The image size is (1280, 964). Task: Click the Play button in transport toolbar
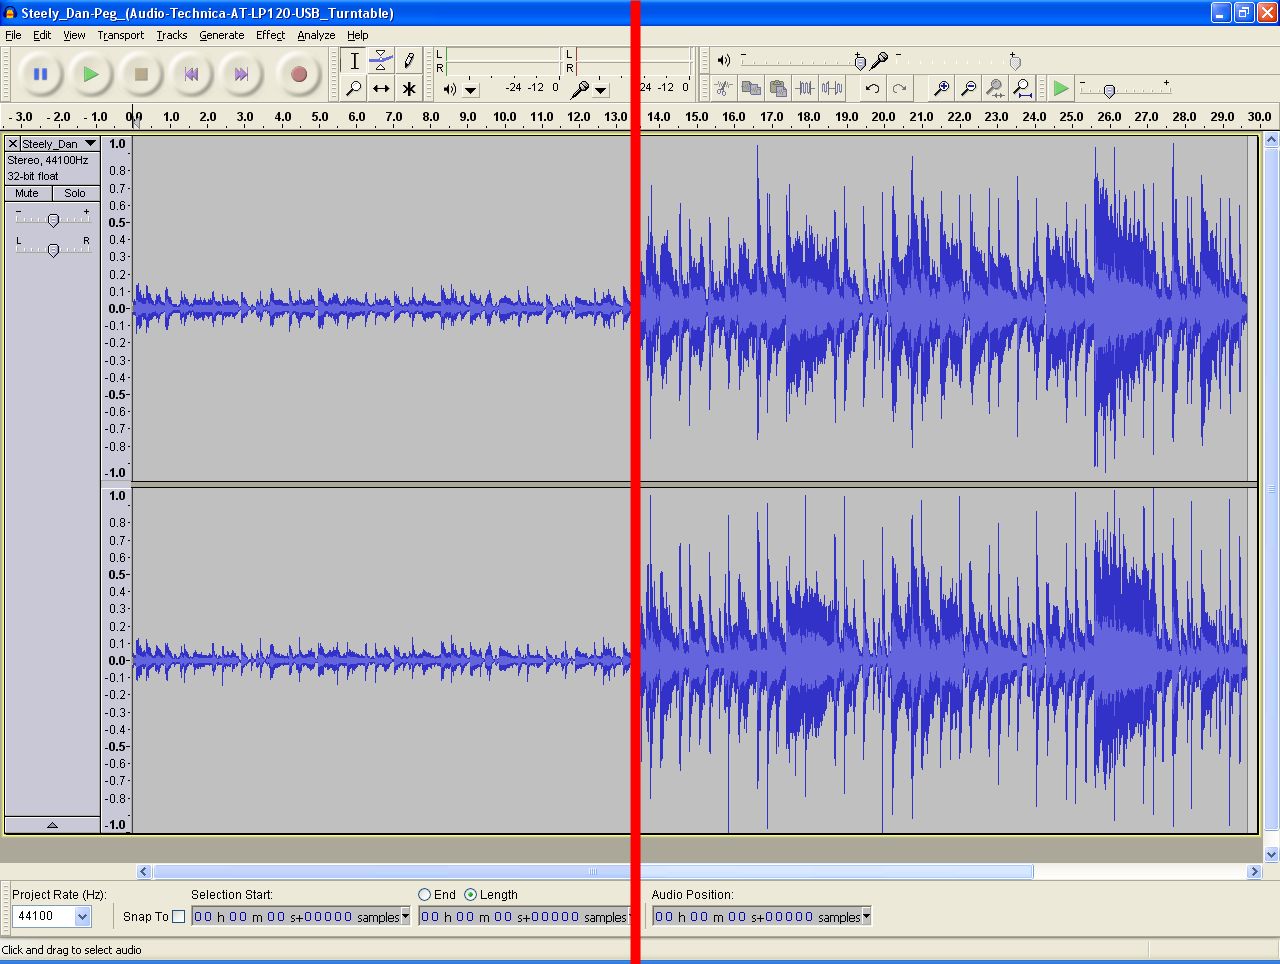point(91,74)
